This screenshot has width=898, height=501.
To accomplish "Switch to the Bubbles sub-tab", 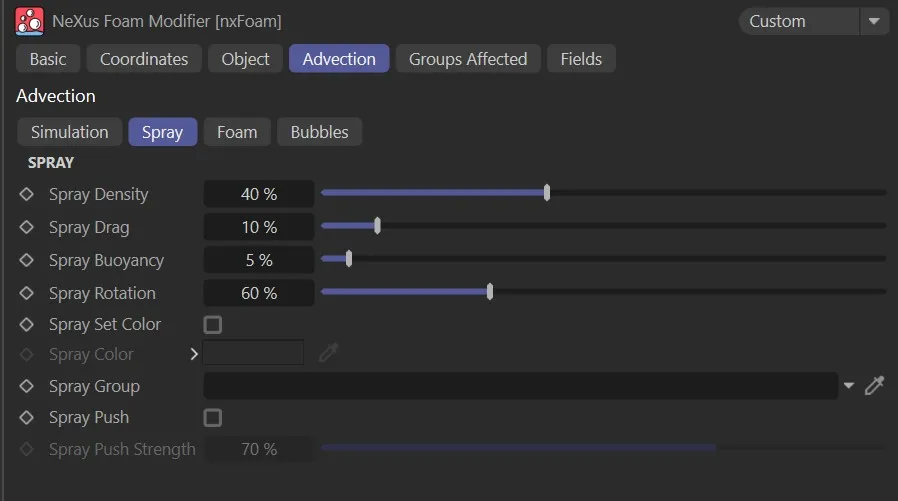I will click(320, 132).
